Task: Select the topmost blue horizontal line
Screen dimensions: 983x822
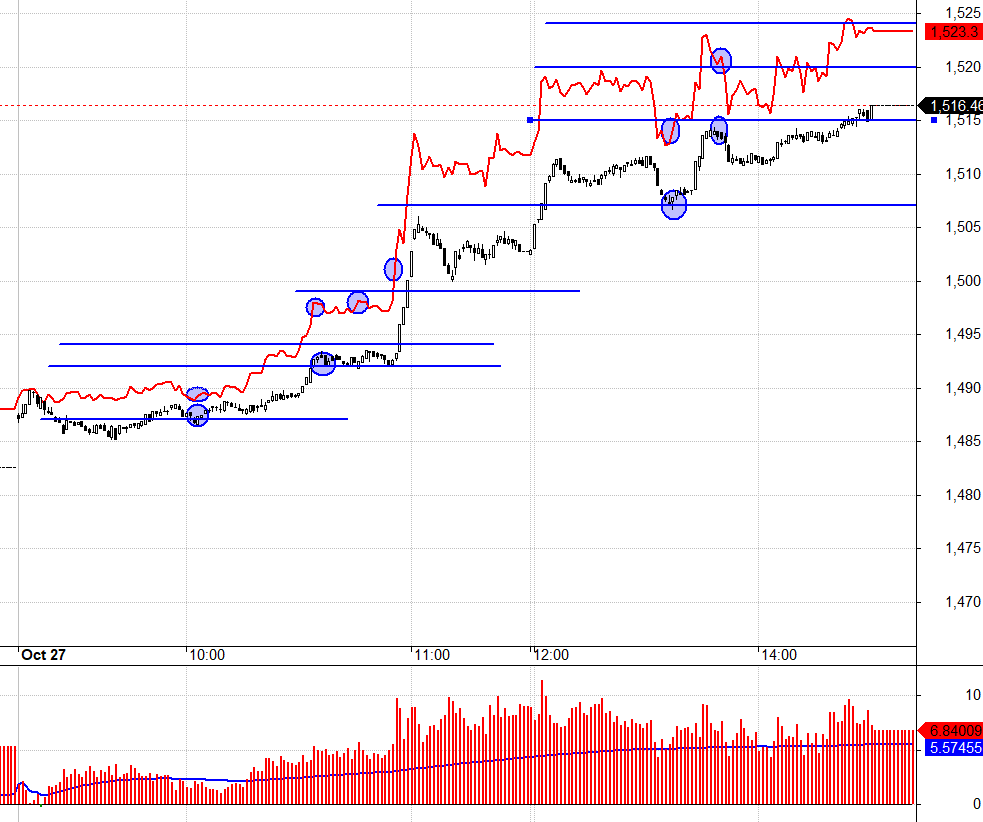Action: click(x=730, y=22)
